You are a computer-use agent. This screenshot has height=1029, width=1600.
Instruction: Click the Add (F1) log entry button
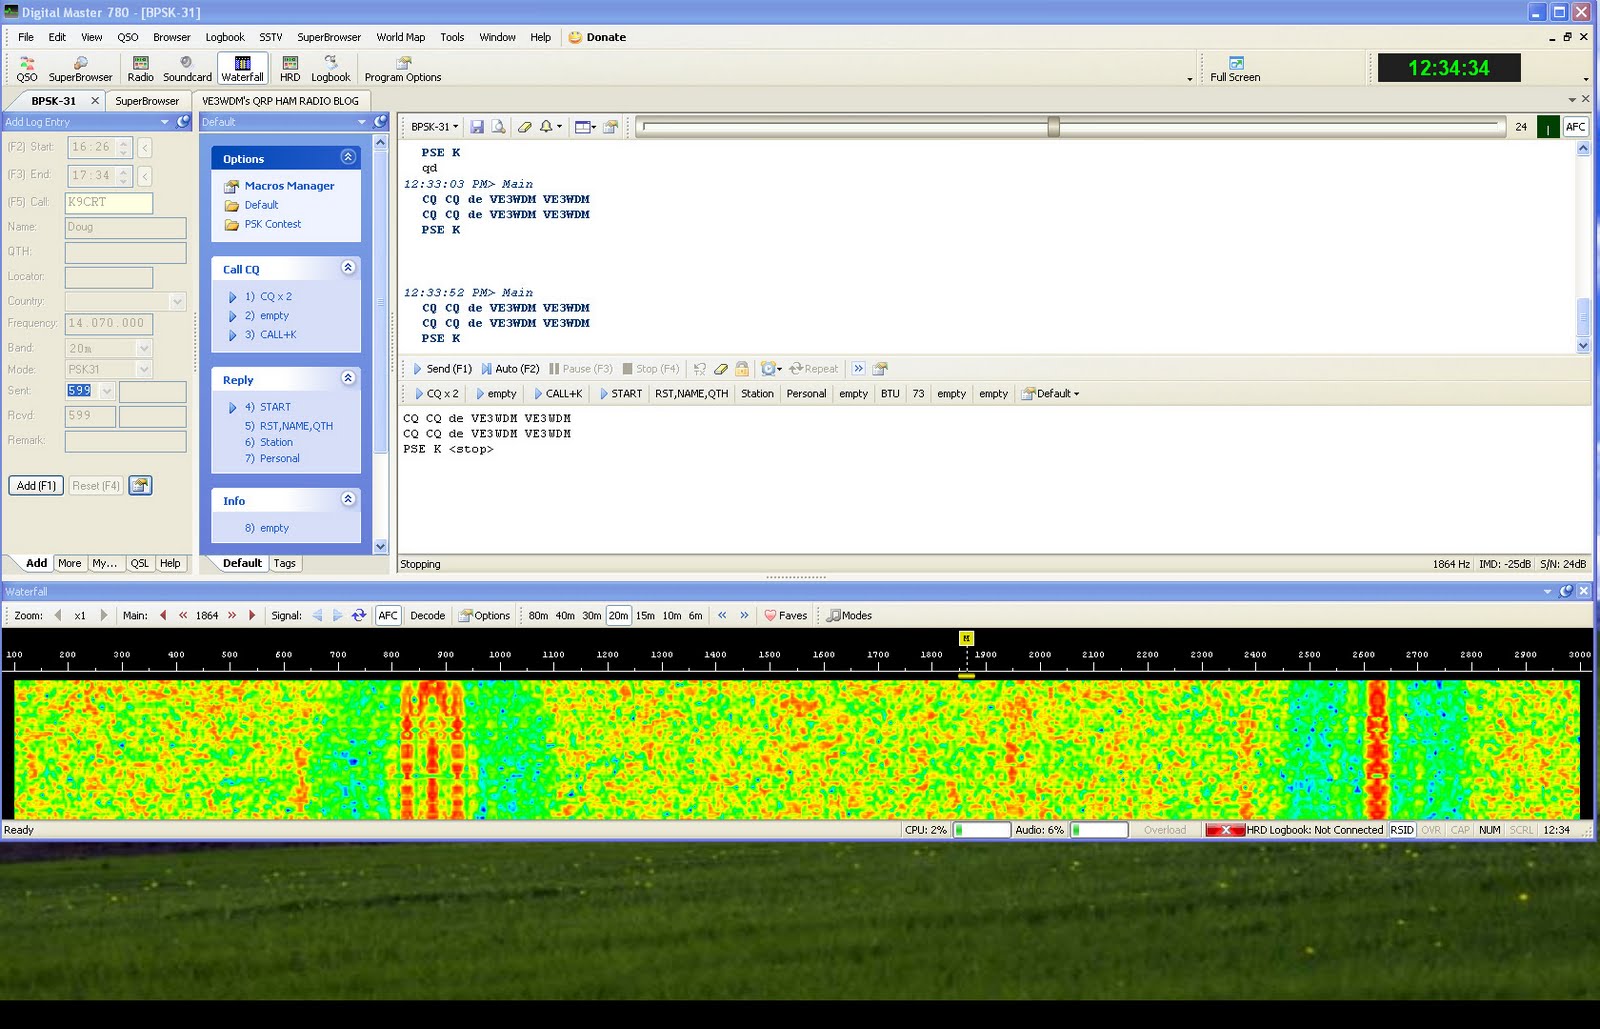point(35,485)
